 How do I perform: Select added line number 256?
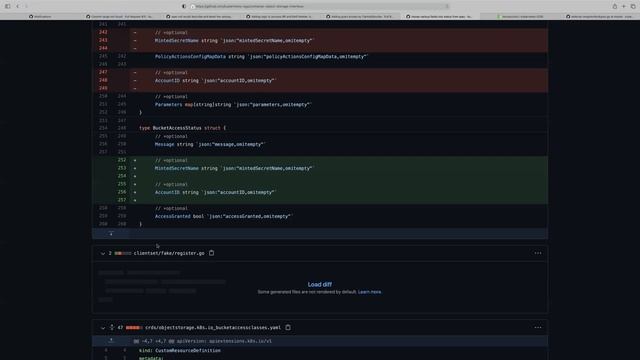point(122,192)
